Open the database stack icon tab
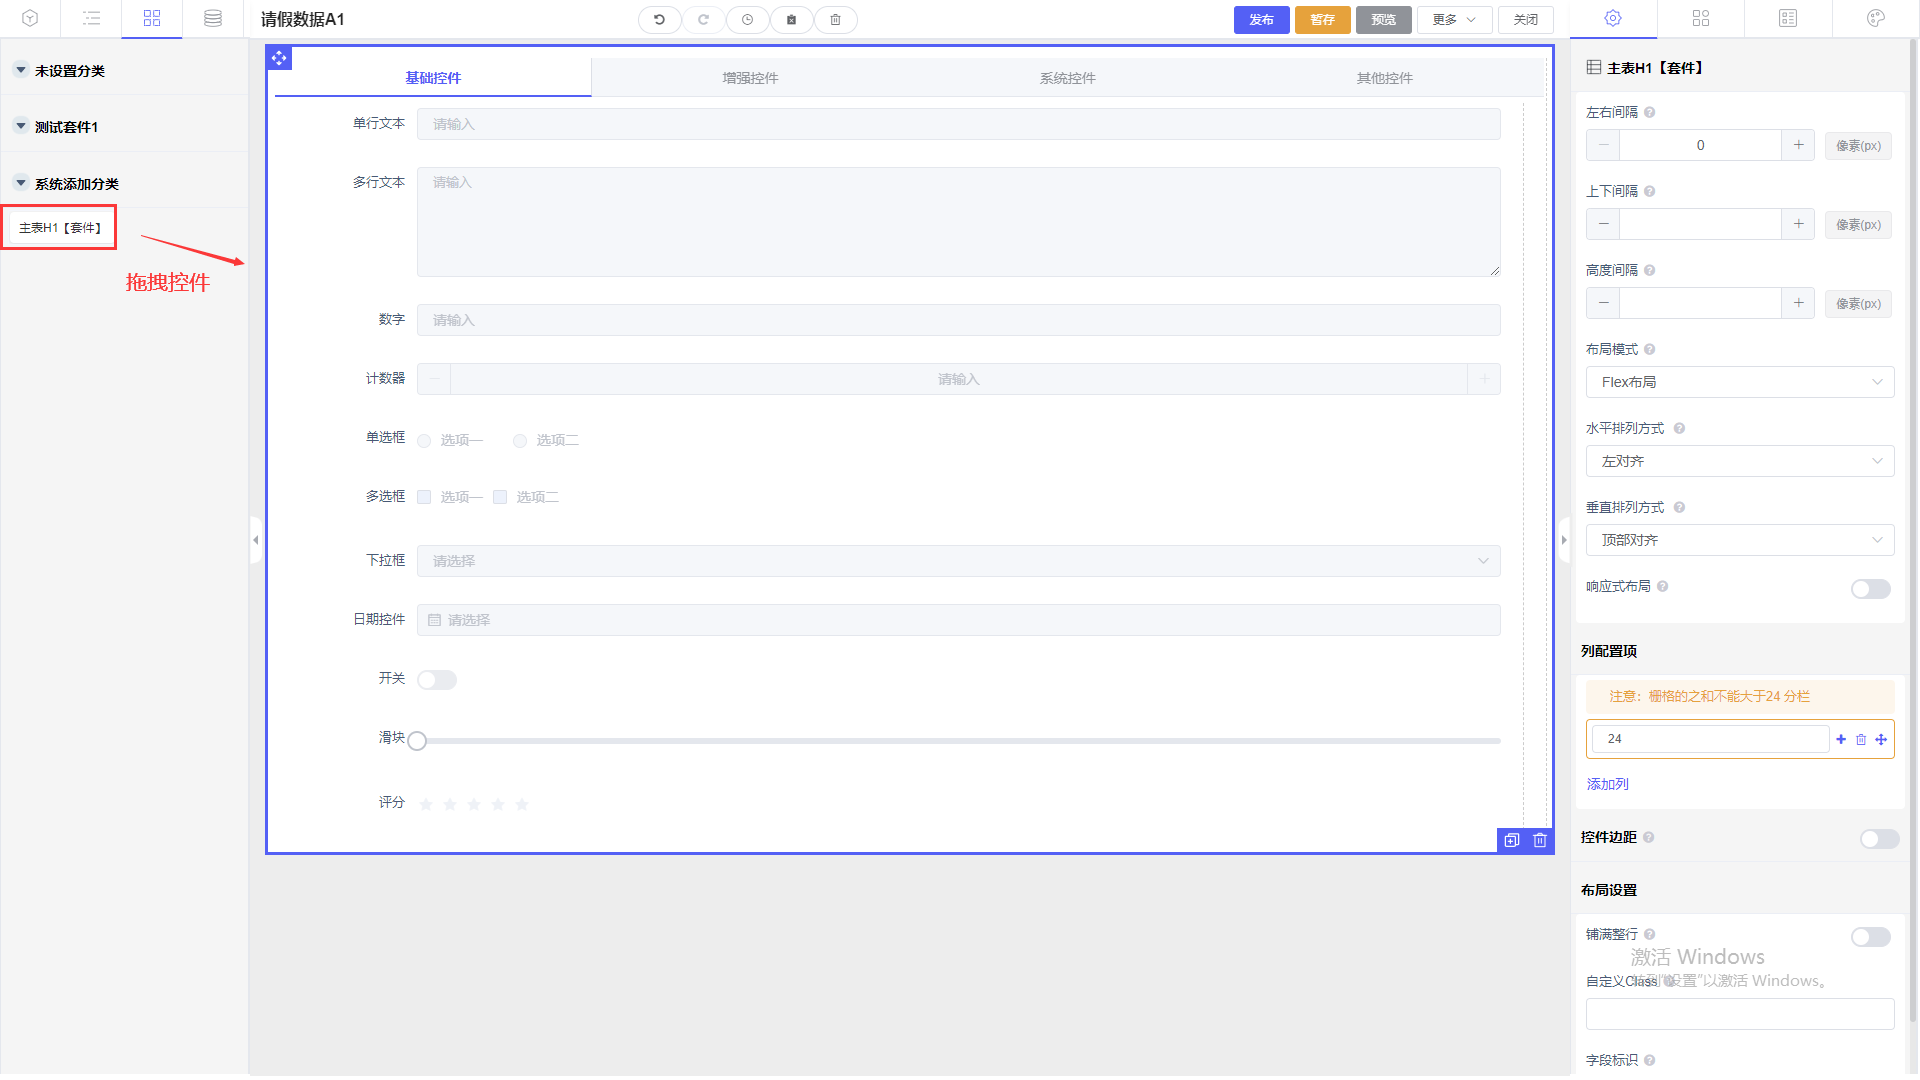The image size is (1920, 1080). click(x=212, y=18)
